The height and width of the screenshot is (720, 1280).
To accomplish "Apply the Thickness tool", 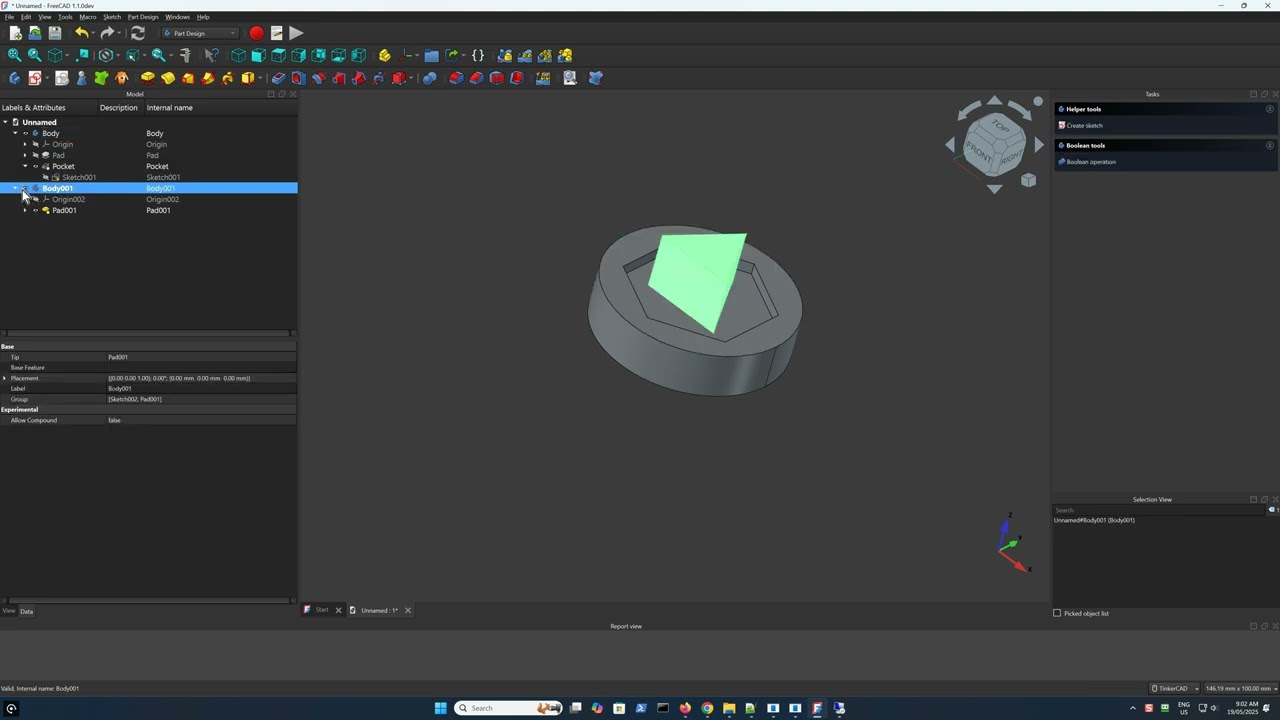I will [517, 78].
